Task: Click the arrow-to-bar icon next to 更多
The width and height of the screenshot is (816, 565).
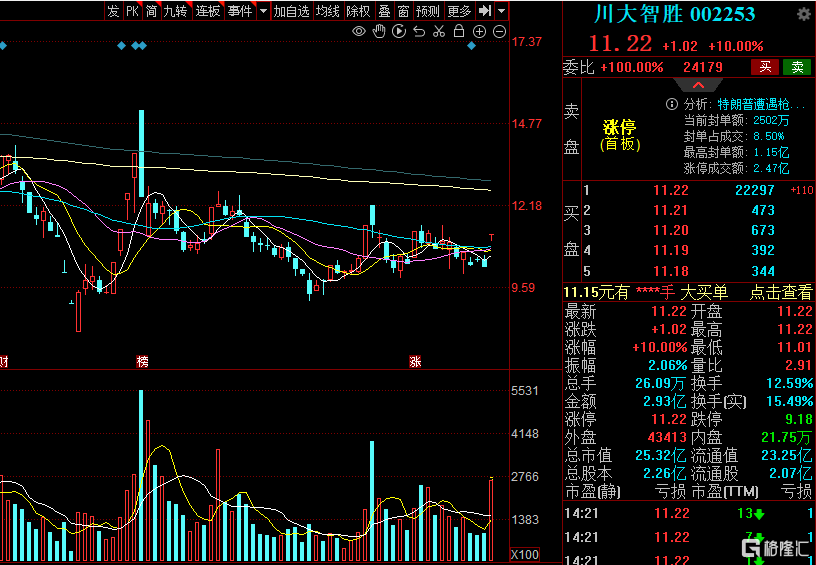Action: coord(484,10)
